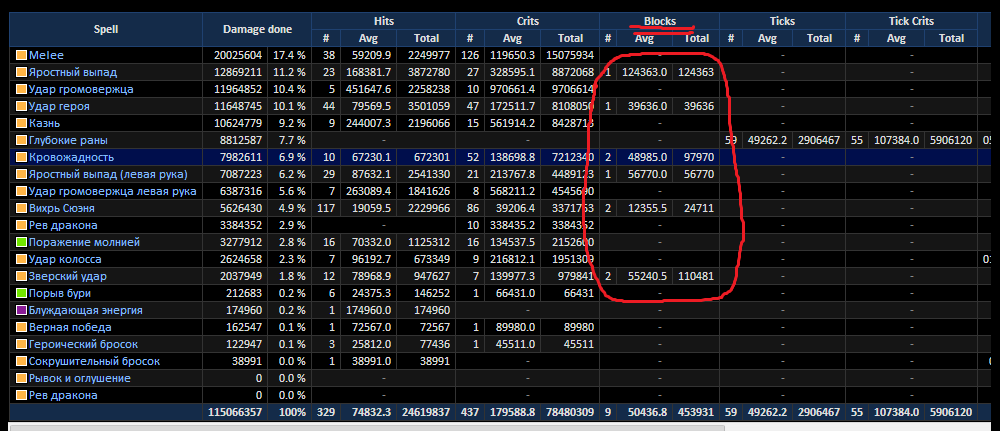Screen dimensions: 1000x431
Task: Click the icon beside Зверский удар
Action: coord(21,276)
